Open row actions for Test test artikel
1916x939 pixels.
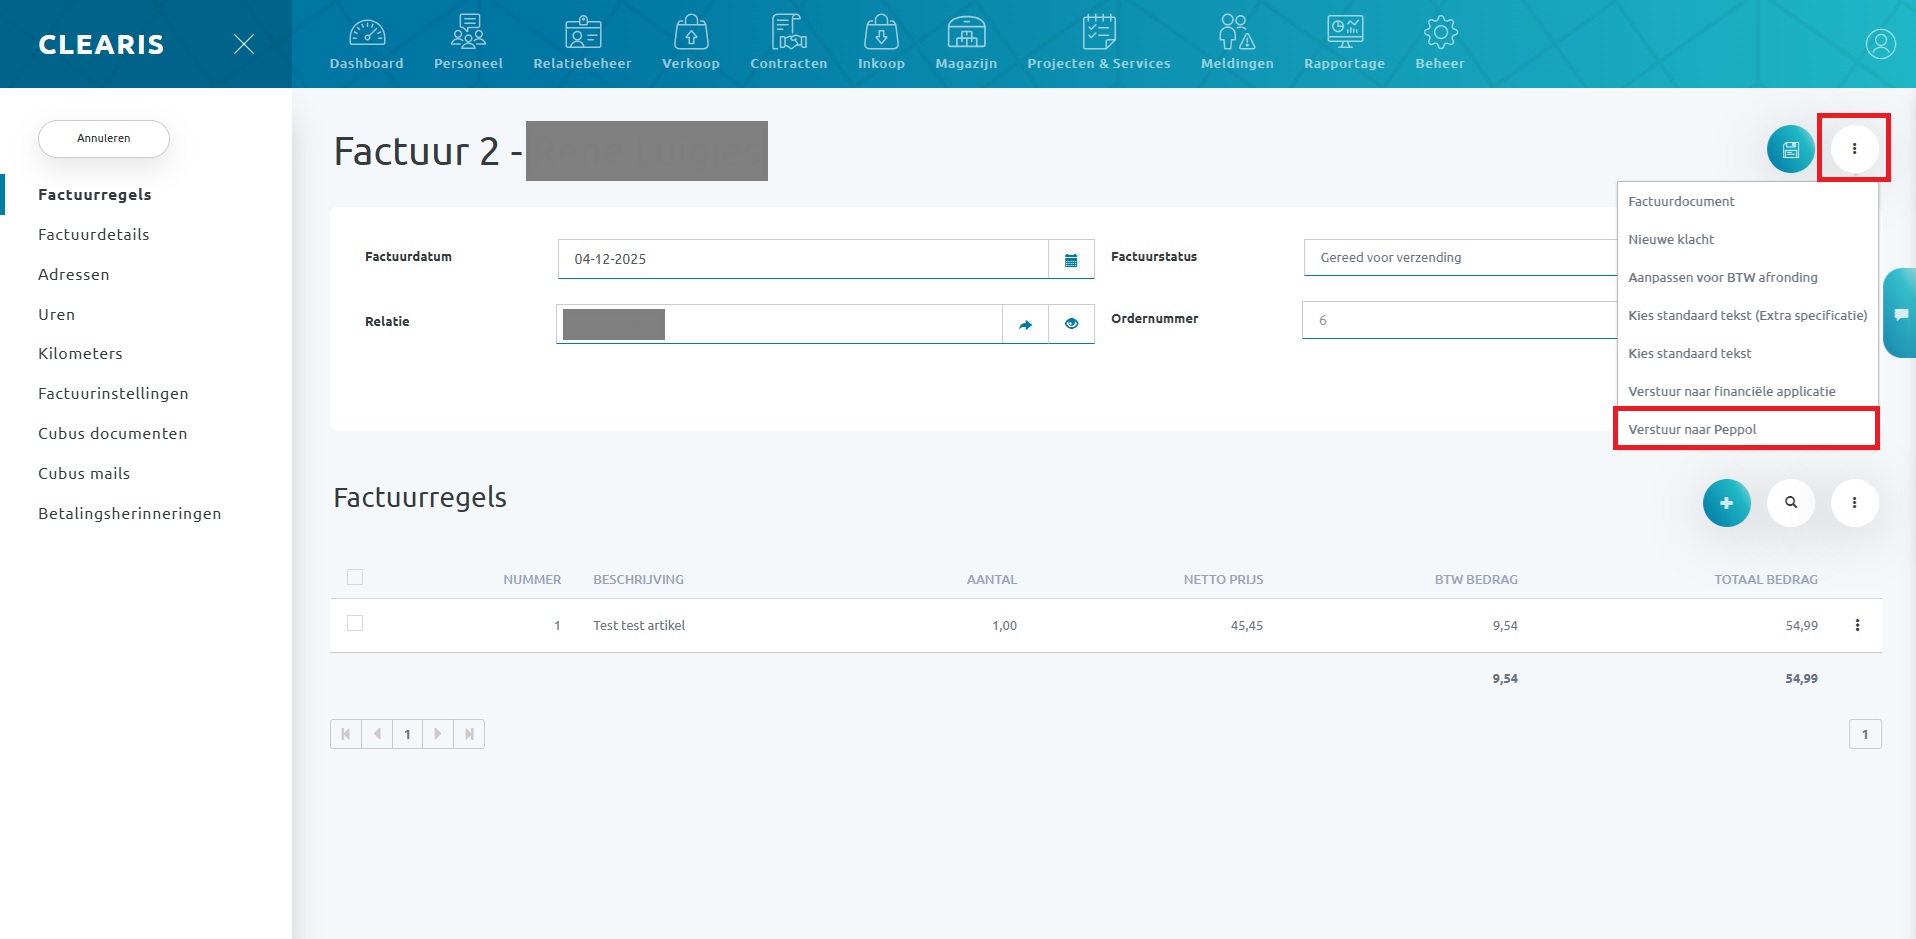(x=1857, y=625)
